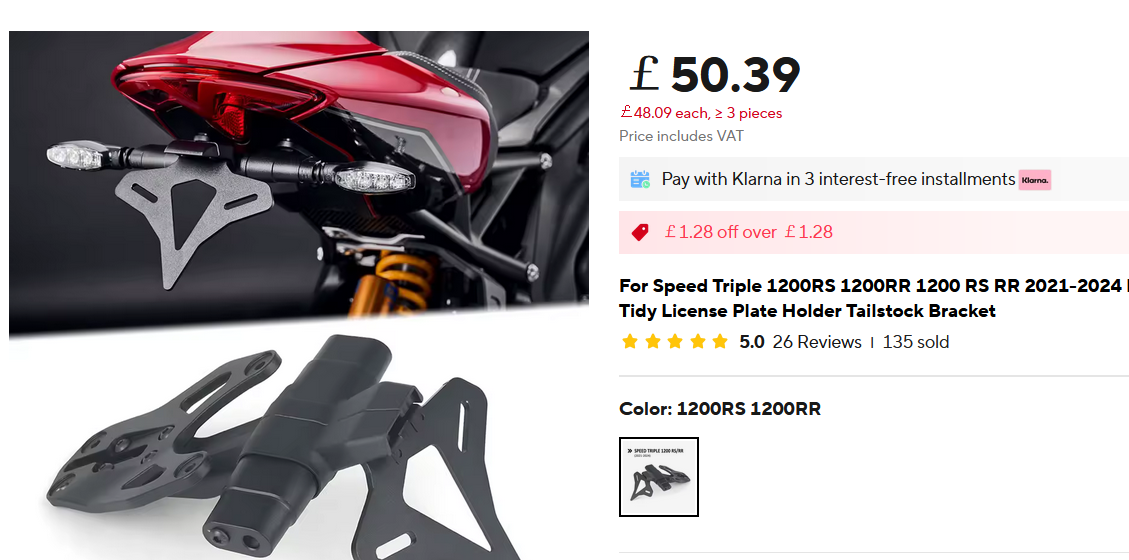Viewport: 1129px width, 560px height.
Task: Click the red coupon tag icon
Action: click(640, 232)
